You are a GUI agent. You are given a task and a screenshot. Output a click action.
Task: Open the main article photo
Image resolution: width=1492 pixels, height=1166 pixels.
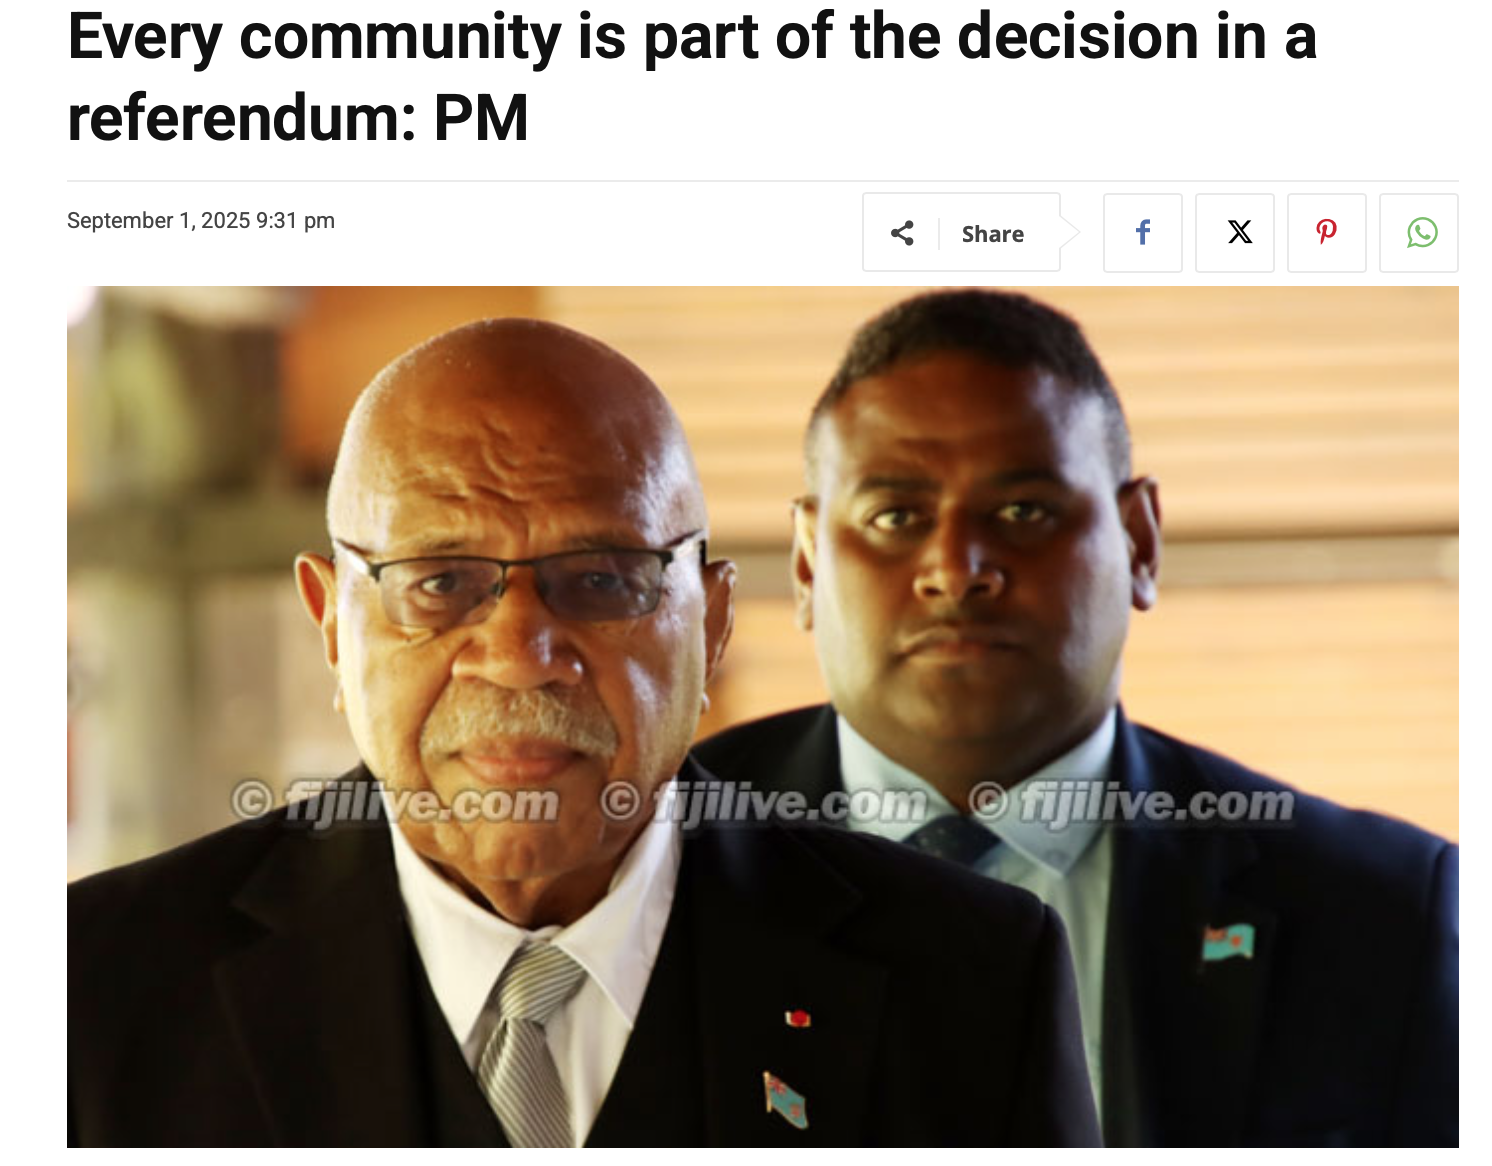(x=762, y=717)
